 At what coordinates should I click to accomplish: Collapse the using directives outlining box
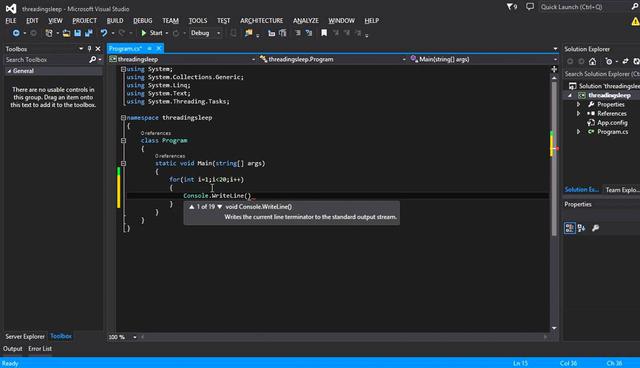[x=123, y=69]
